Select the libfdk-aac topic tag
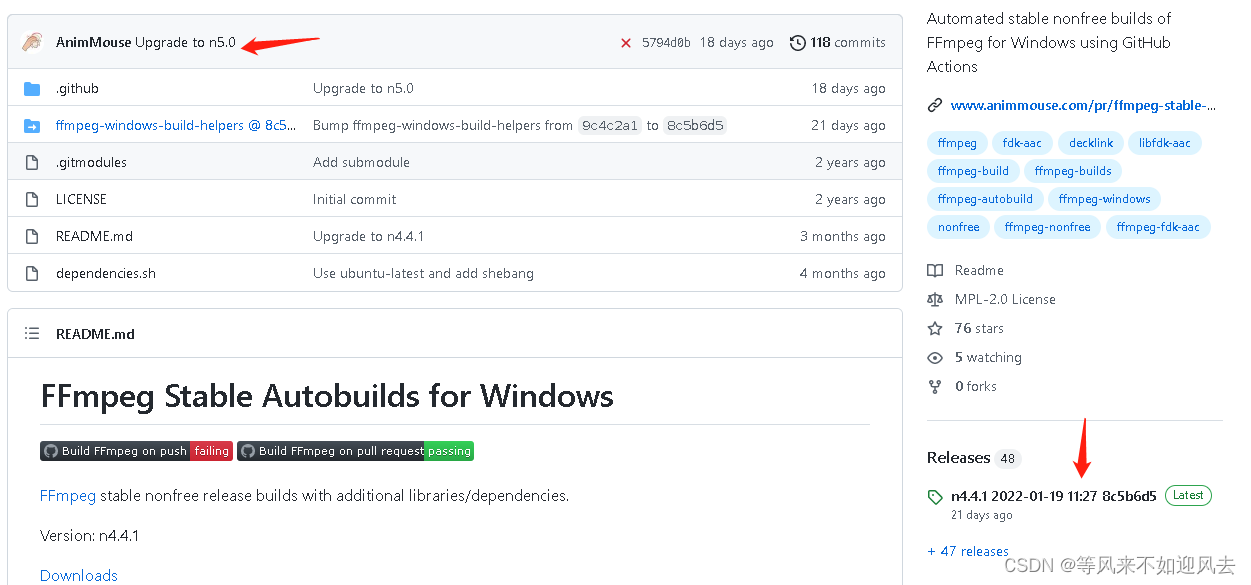The width and height of the screenshot is (1251, 585). [1165, 143]
